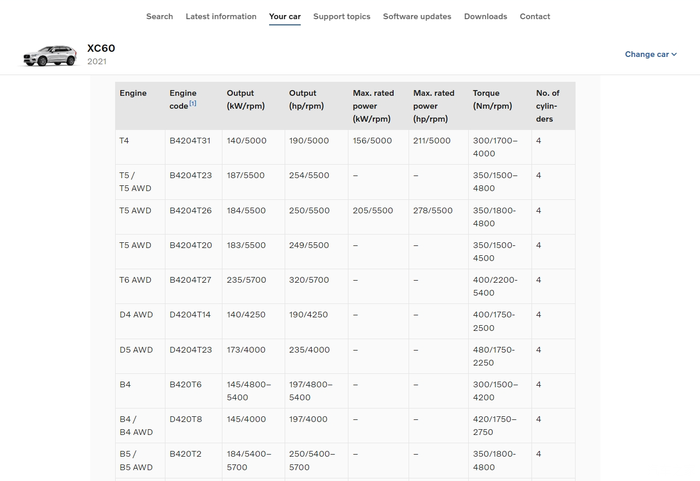Viewport: 700px width, 481px height.
Task: Open footnote 1 beside Engine code
Action: [x=193, y=103]
